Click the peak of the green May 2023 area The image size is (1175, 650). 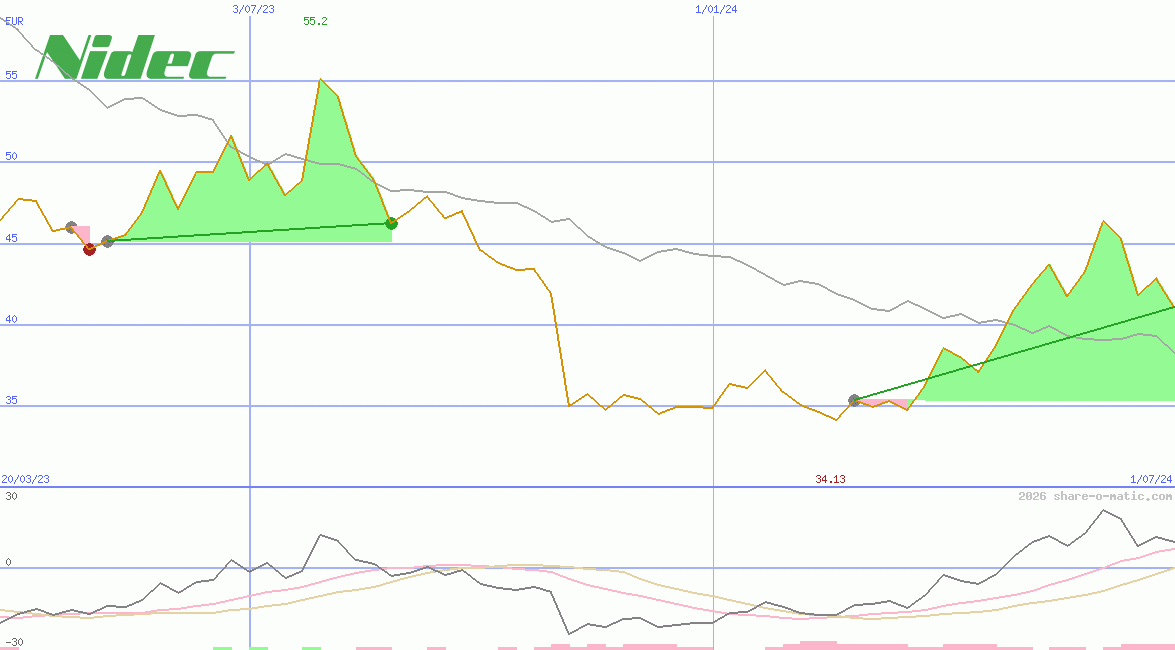321,77
